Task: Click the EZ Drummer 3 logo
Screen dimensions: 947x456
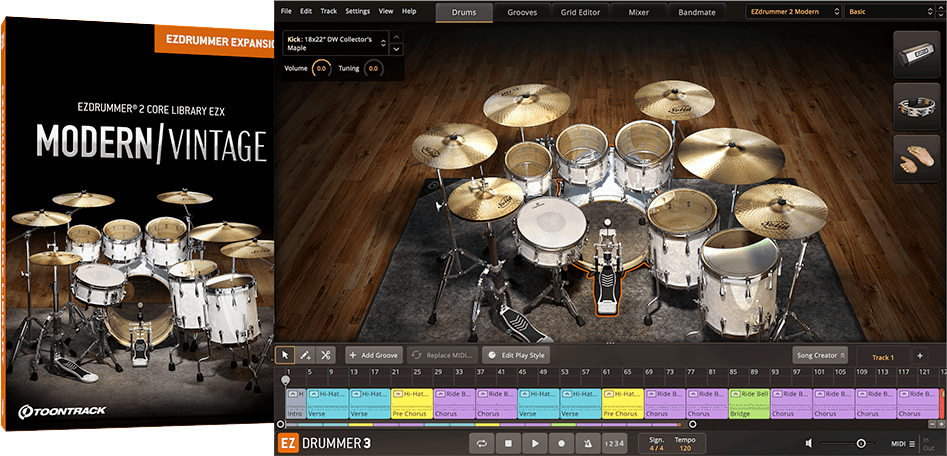Action: pyautogui.click(x=324, y=443)
